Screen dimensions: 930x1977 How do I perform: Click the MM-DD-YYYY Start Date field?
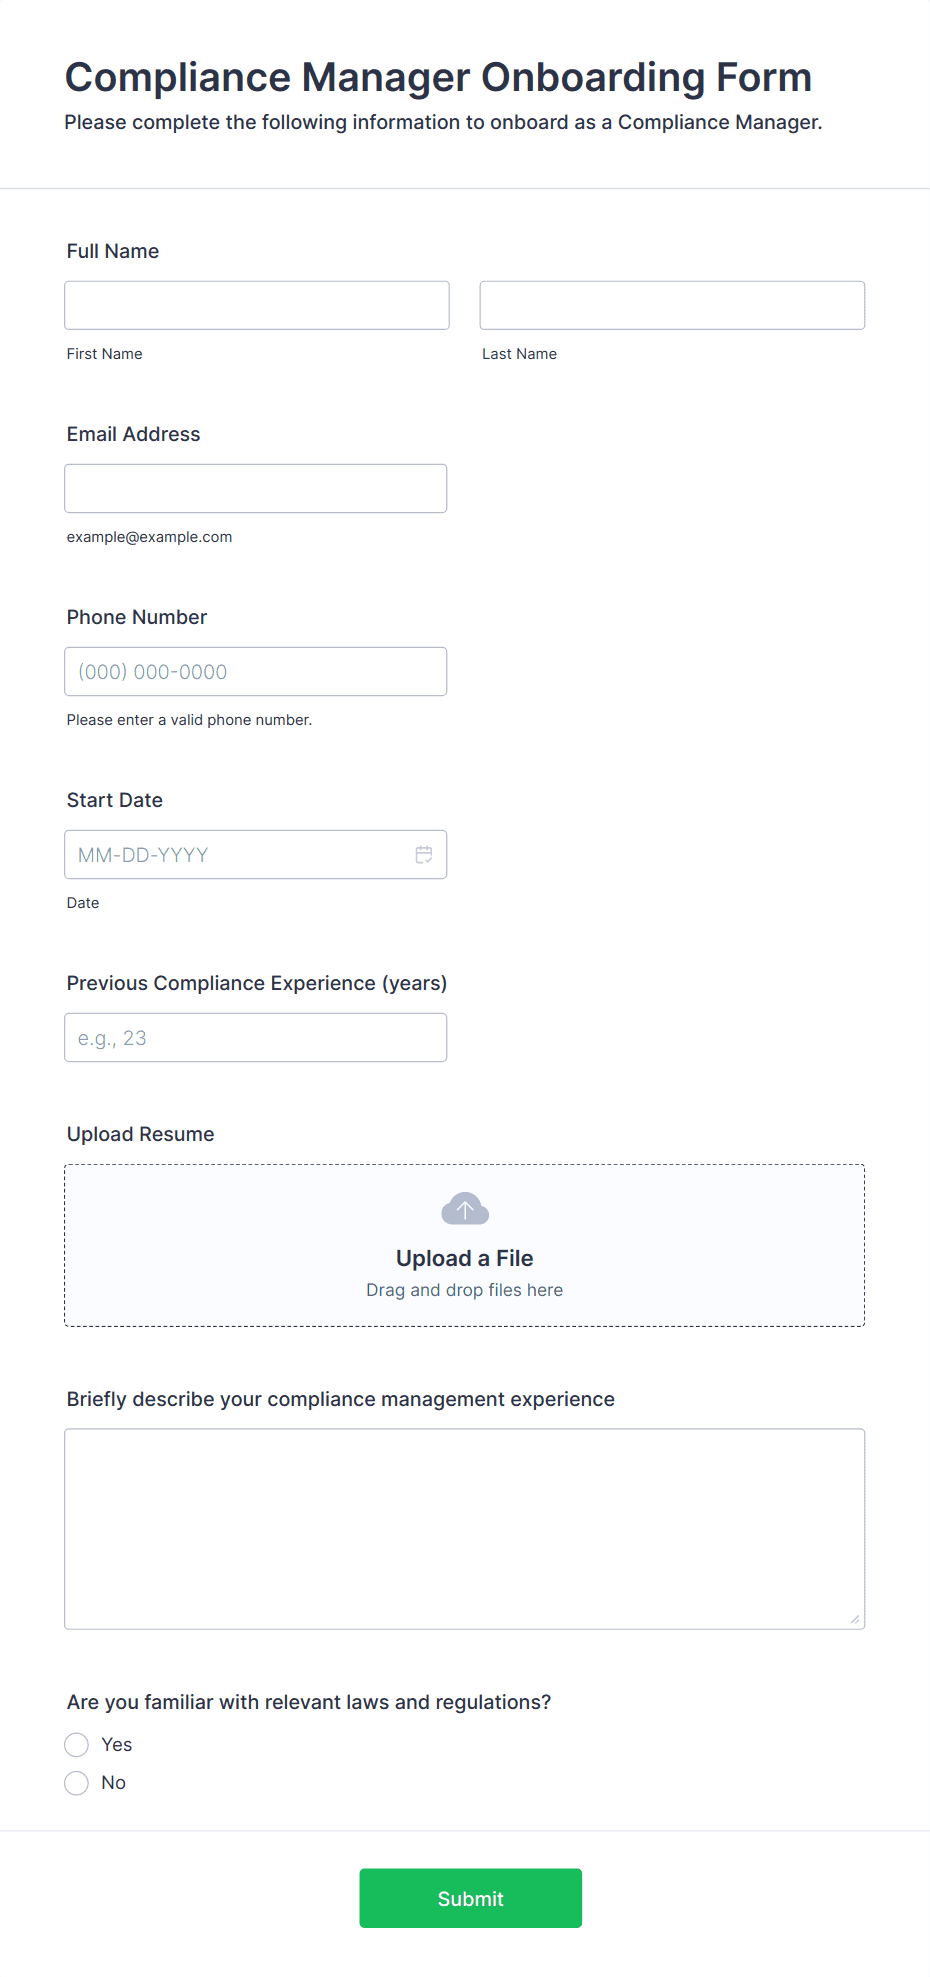click(256, 854)
